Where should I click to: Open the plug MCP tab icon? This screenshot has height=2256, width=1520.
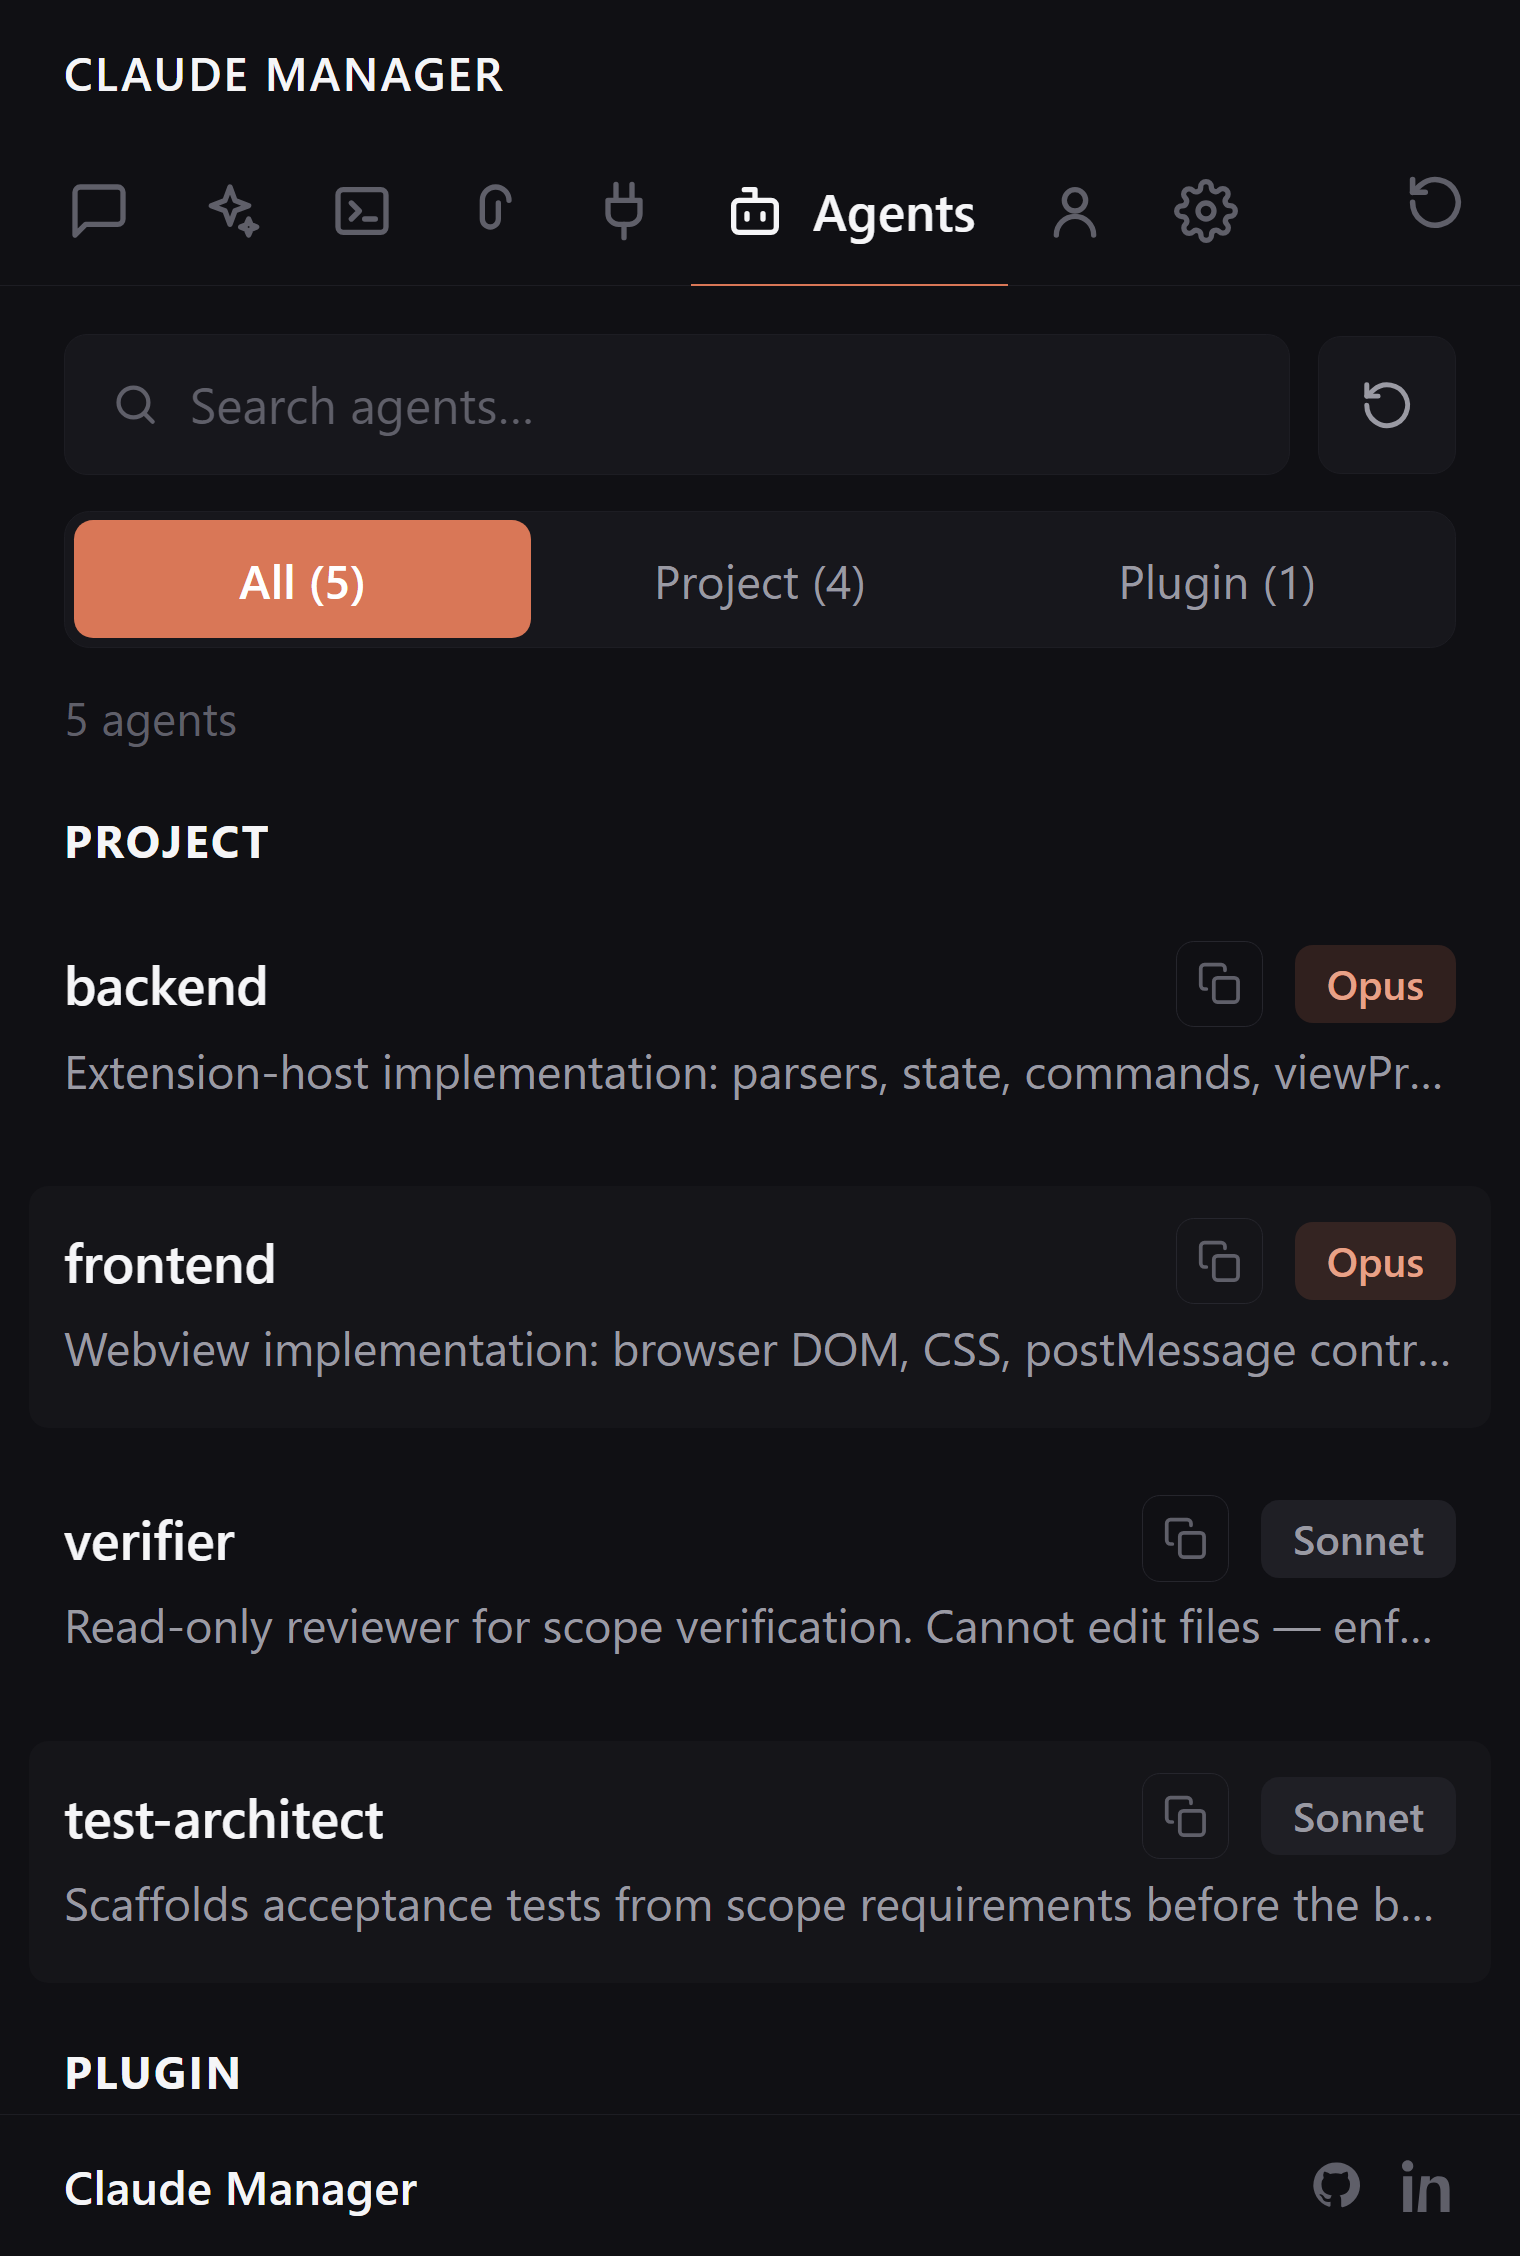tap(624, 211)
